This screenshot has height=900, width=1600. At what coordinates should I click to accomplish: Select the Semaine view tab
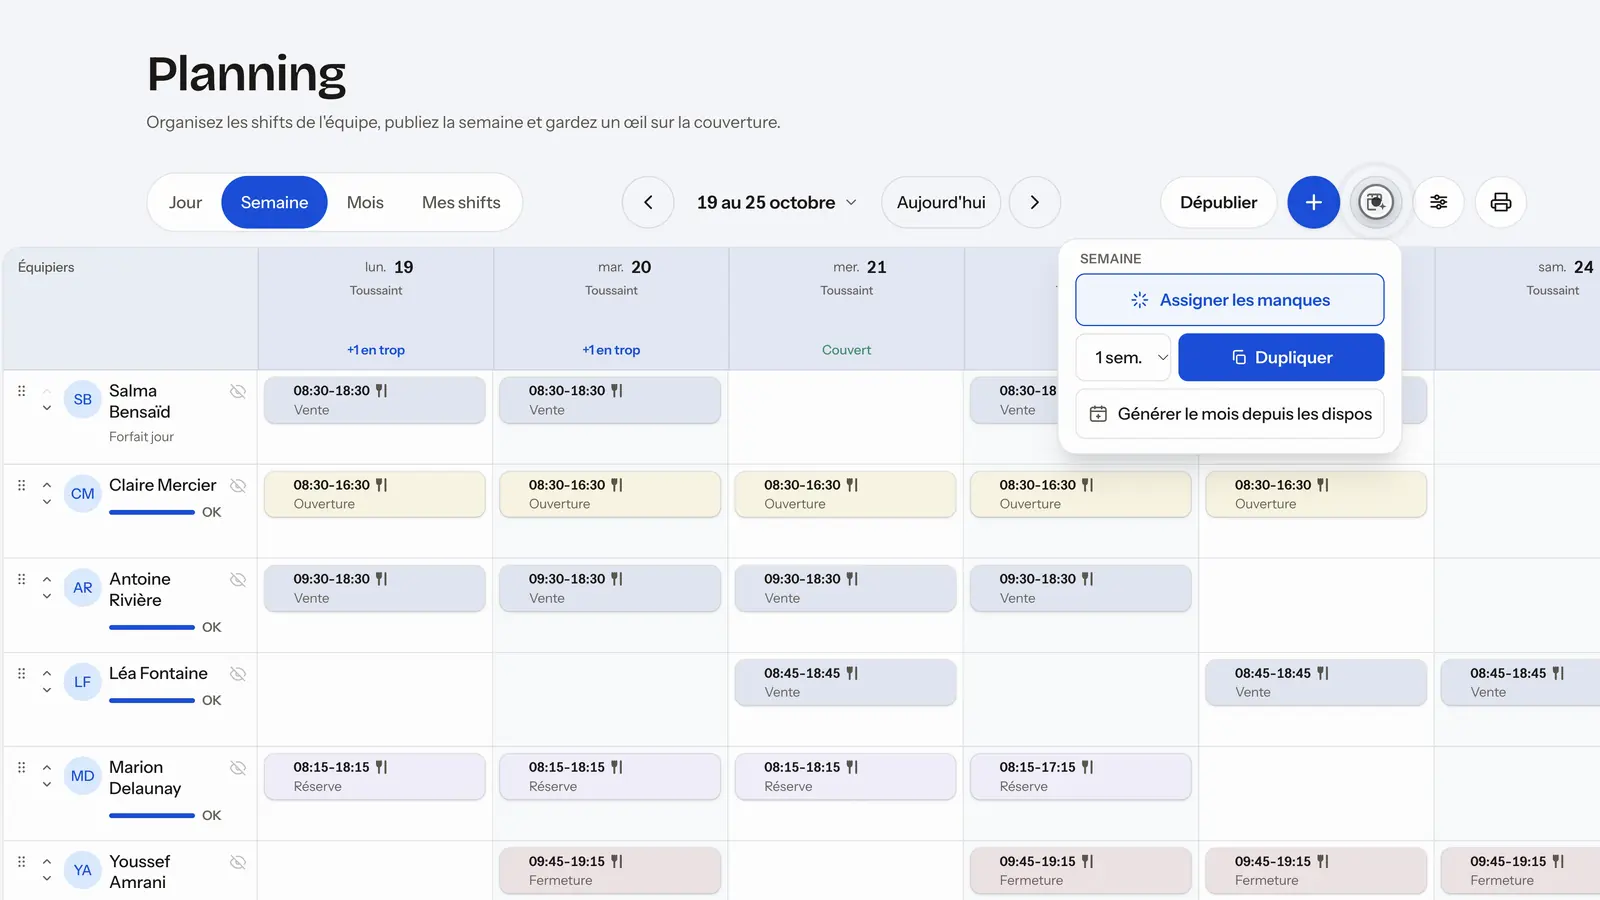pyautogui.click(x=274, y=202)
